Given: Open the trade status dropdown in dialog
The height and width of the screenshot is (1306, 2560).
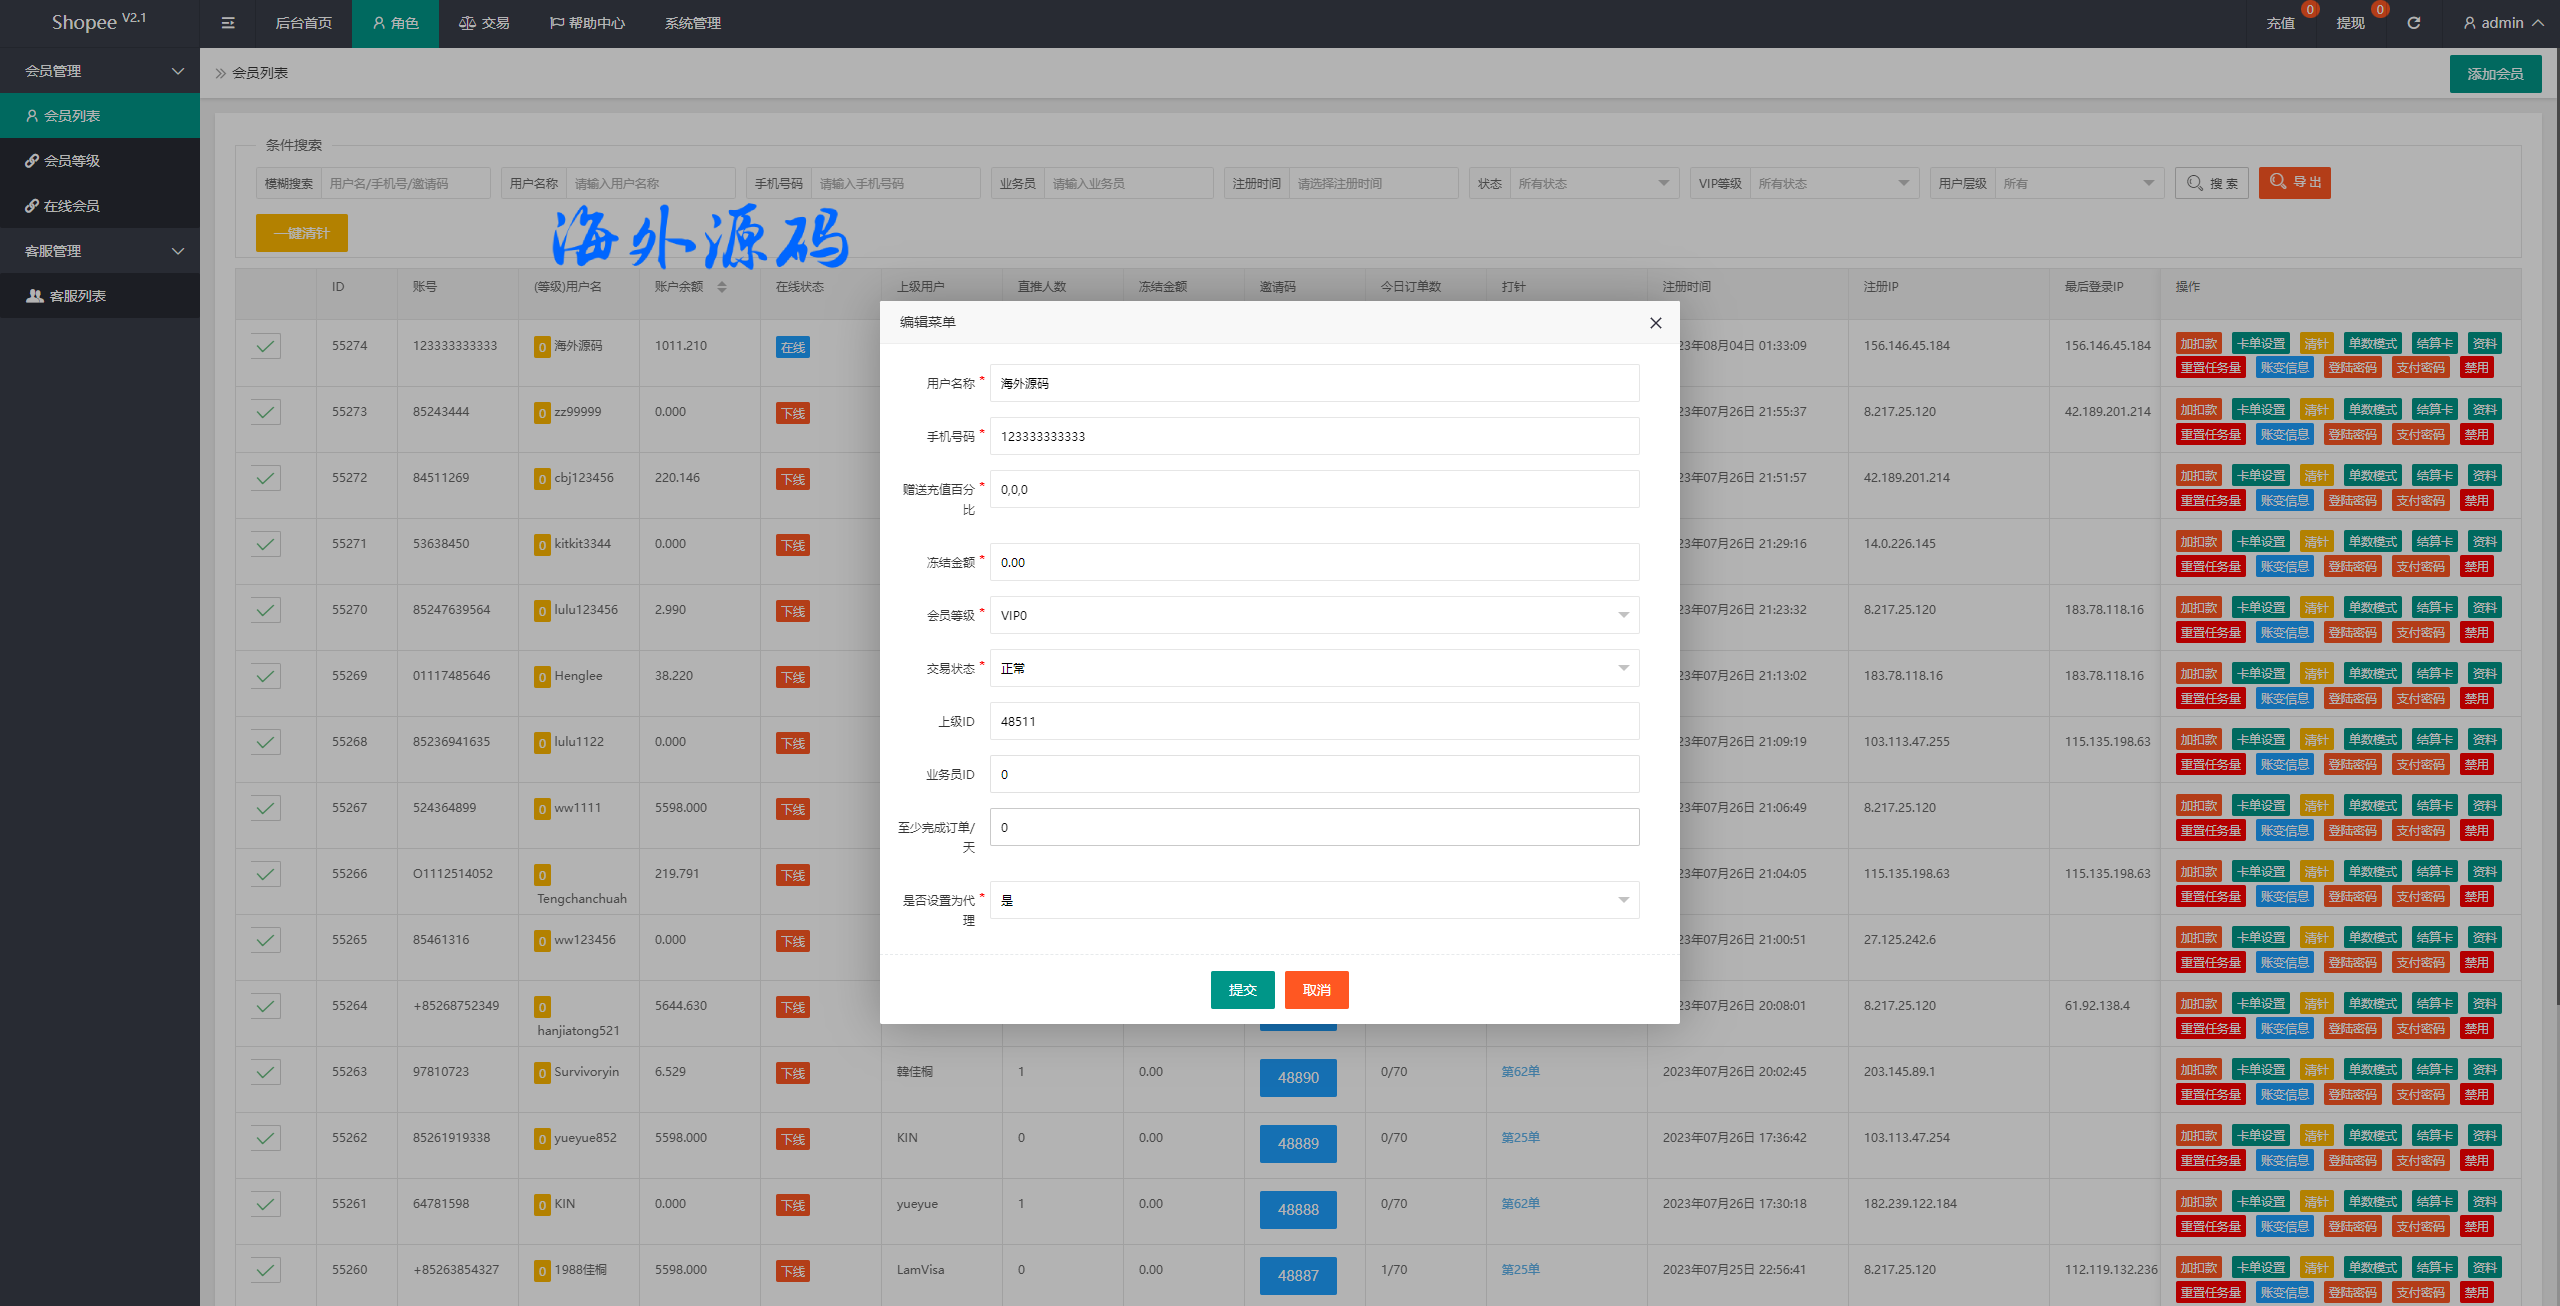Looking at the screenshot, I should pos(1314,668).
